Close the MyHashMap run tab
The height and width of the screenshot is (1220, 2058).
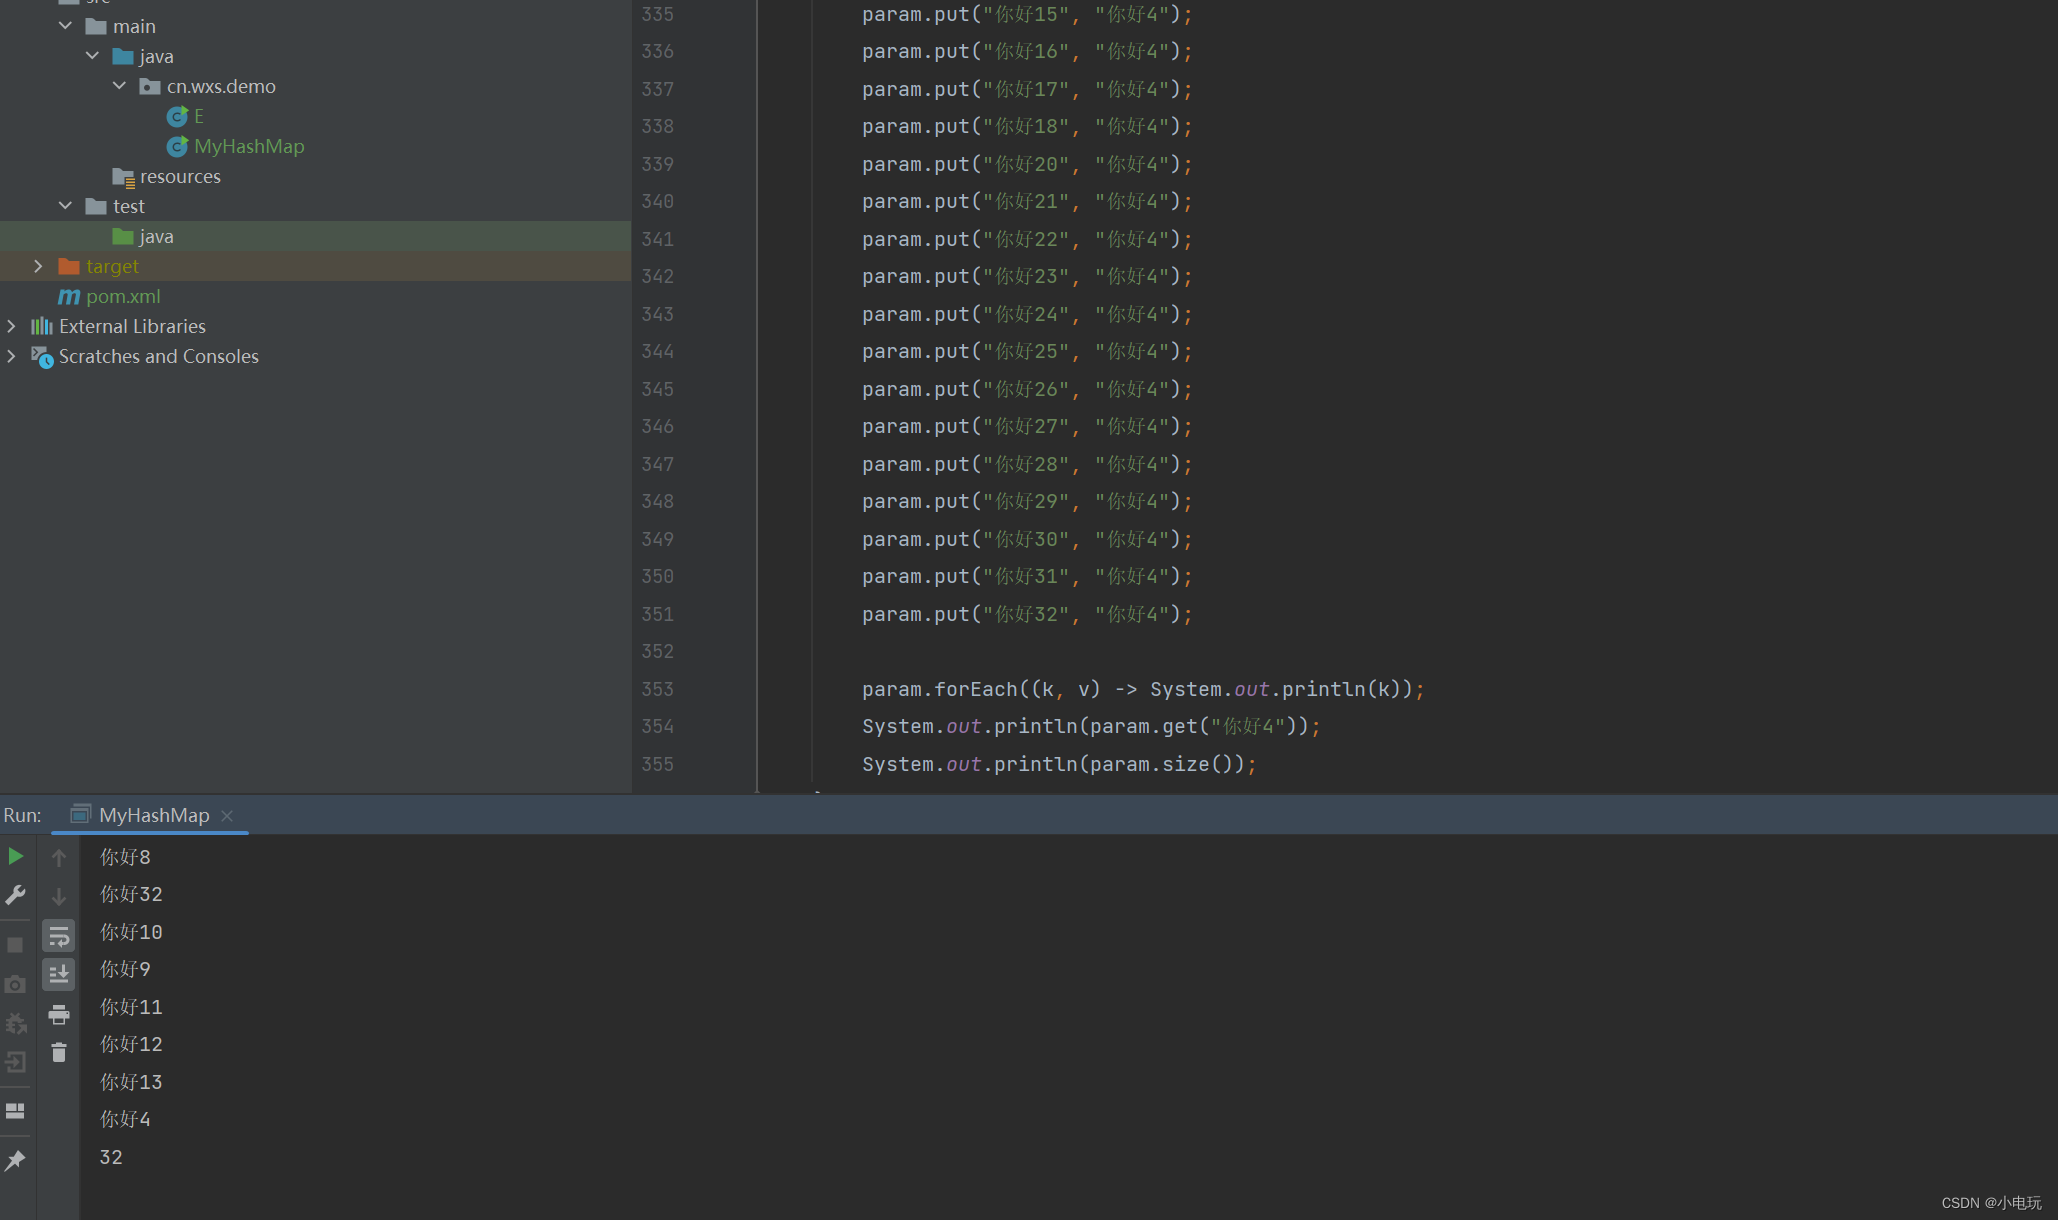click(227, 816)
